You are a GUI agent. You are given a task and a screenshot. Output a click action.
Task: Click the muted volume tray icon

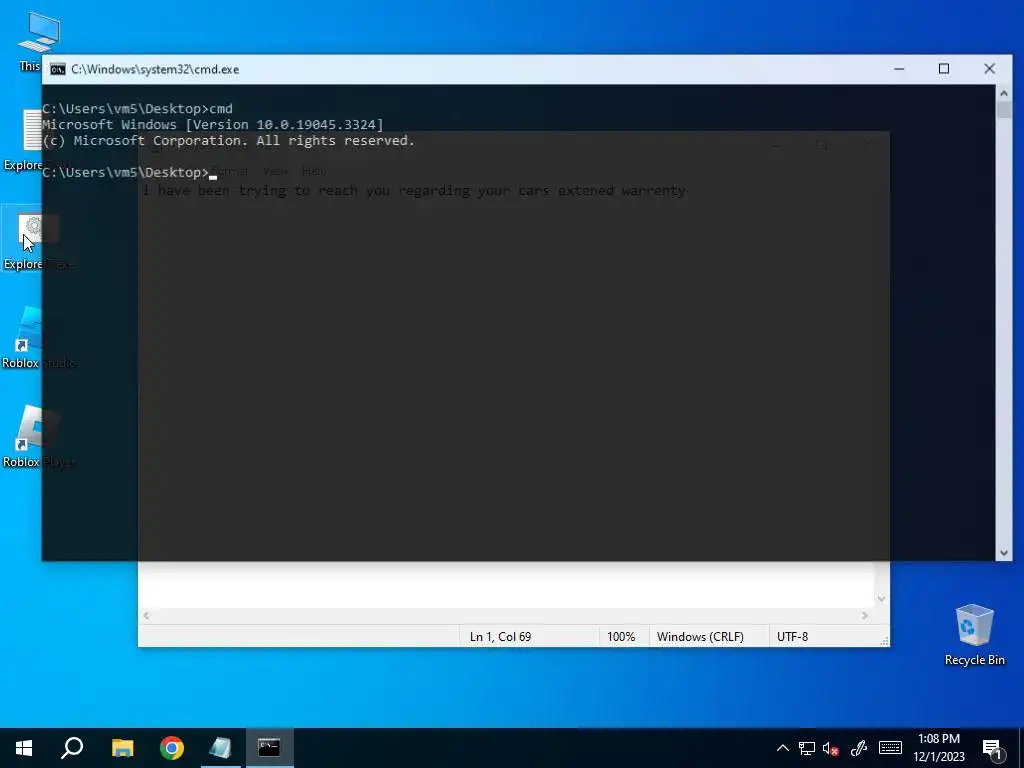(831, 748)
